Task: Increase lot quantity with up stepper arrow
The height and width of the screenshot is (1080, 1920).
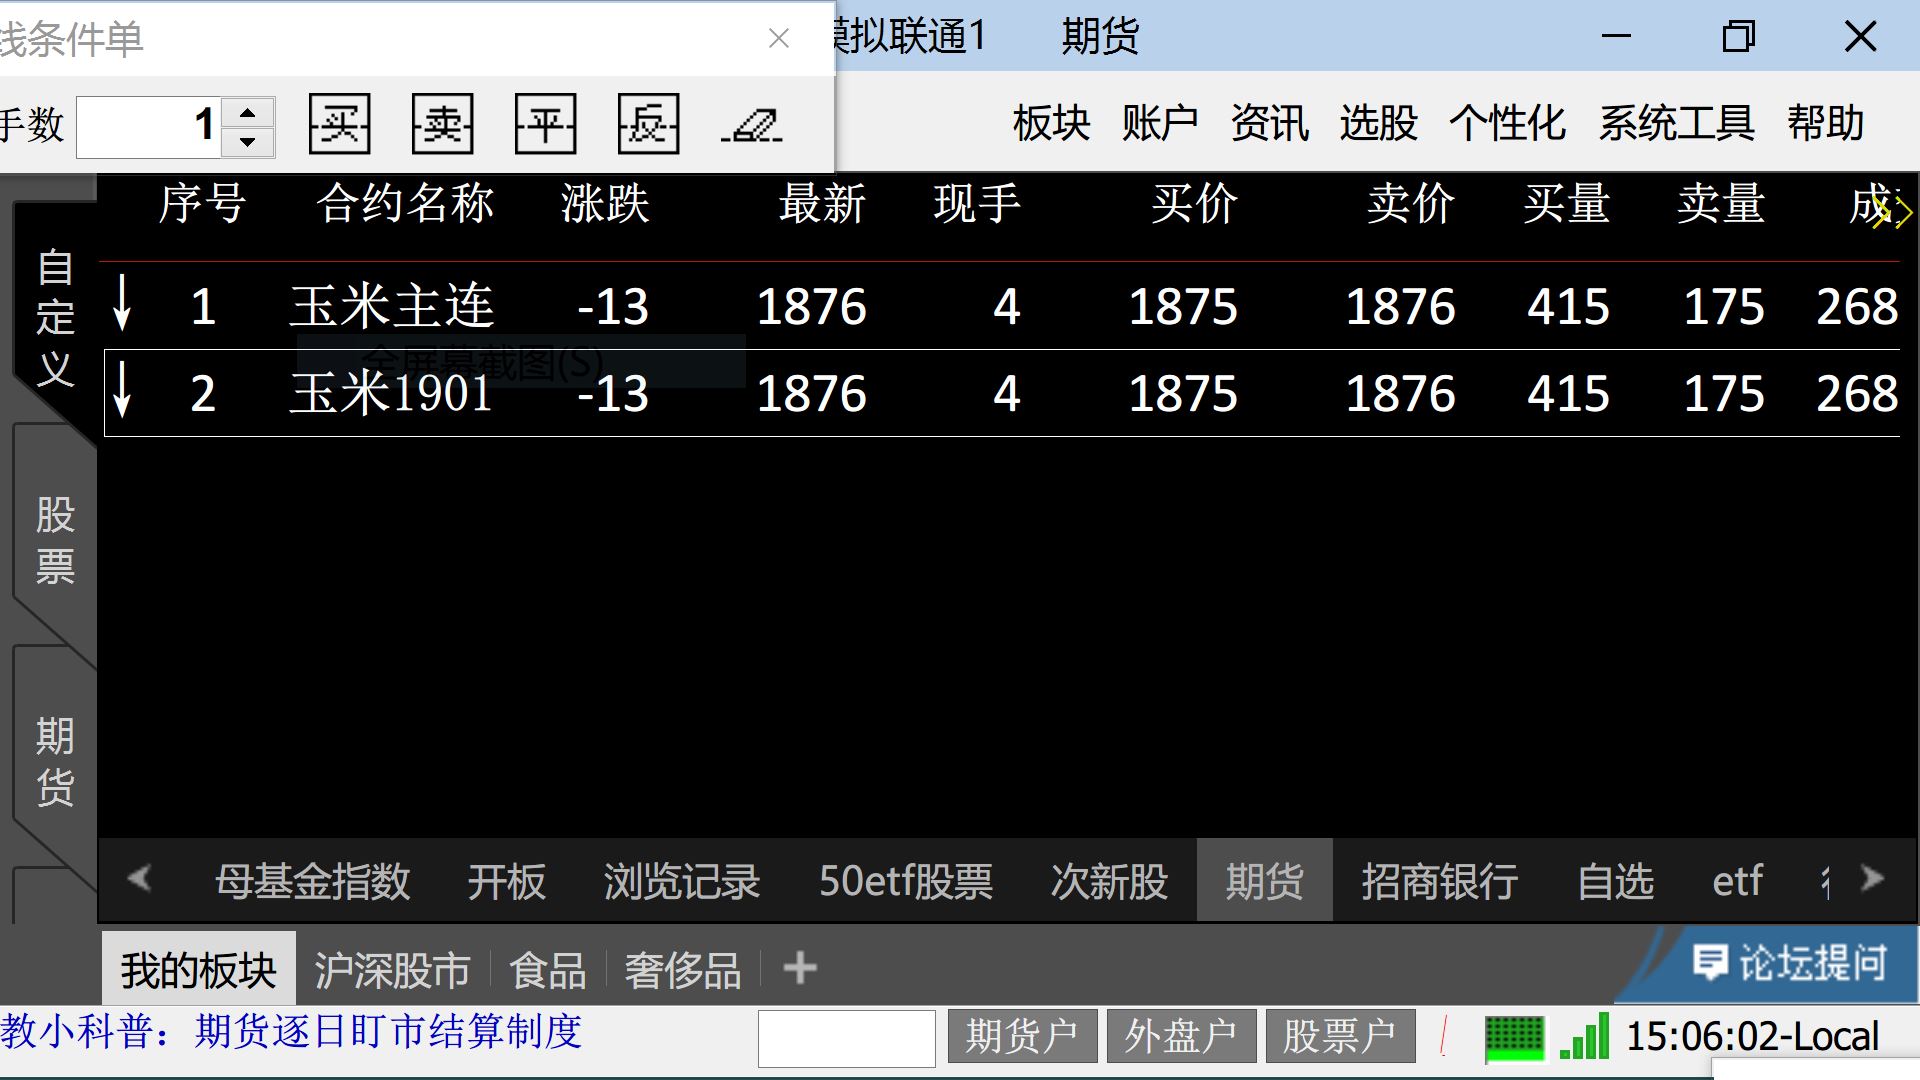Action: click(248, 110)
